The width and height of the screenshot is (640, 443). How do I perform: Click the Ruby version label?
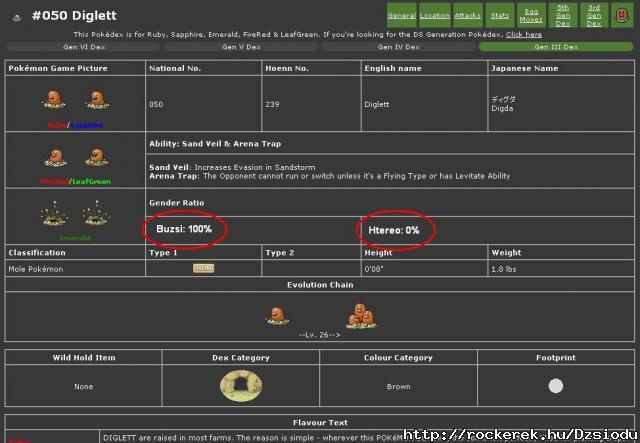click(57, 125)
